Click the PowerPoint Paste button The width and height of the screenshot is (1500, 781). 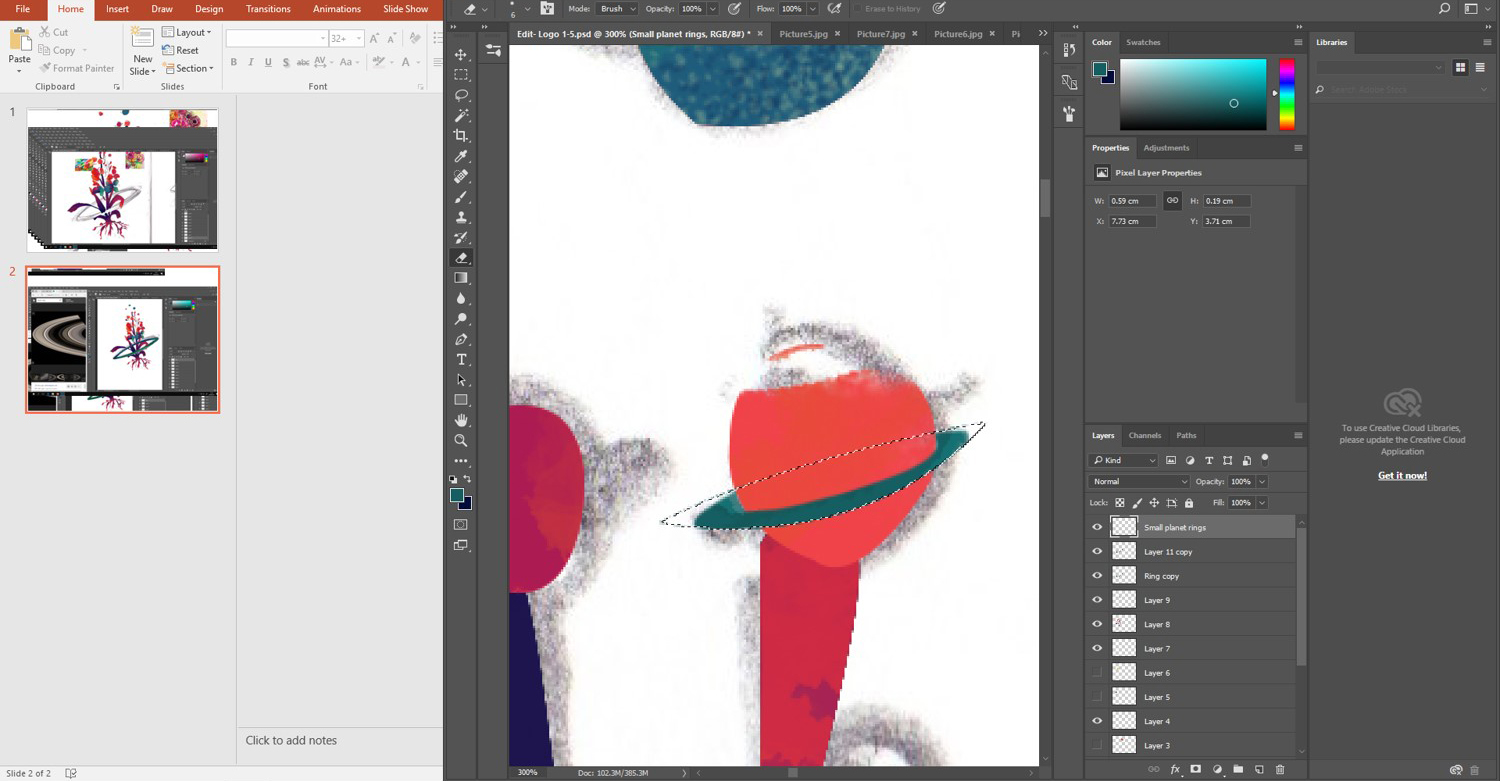[20, 48]
